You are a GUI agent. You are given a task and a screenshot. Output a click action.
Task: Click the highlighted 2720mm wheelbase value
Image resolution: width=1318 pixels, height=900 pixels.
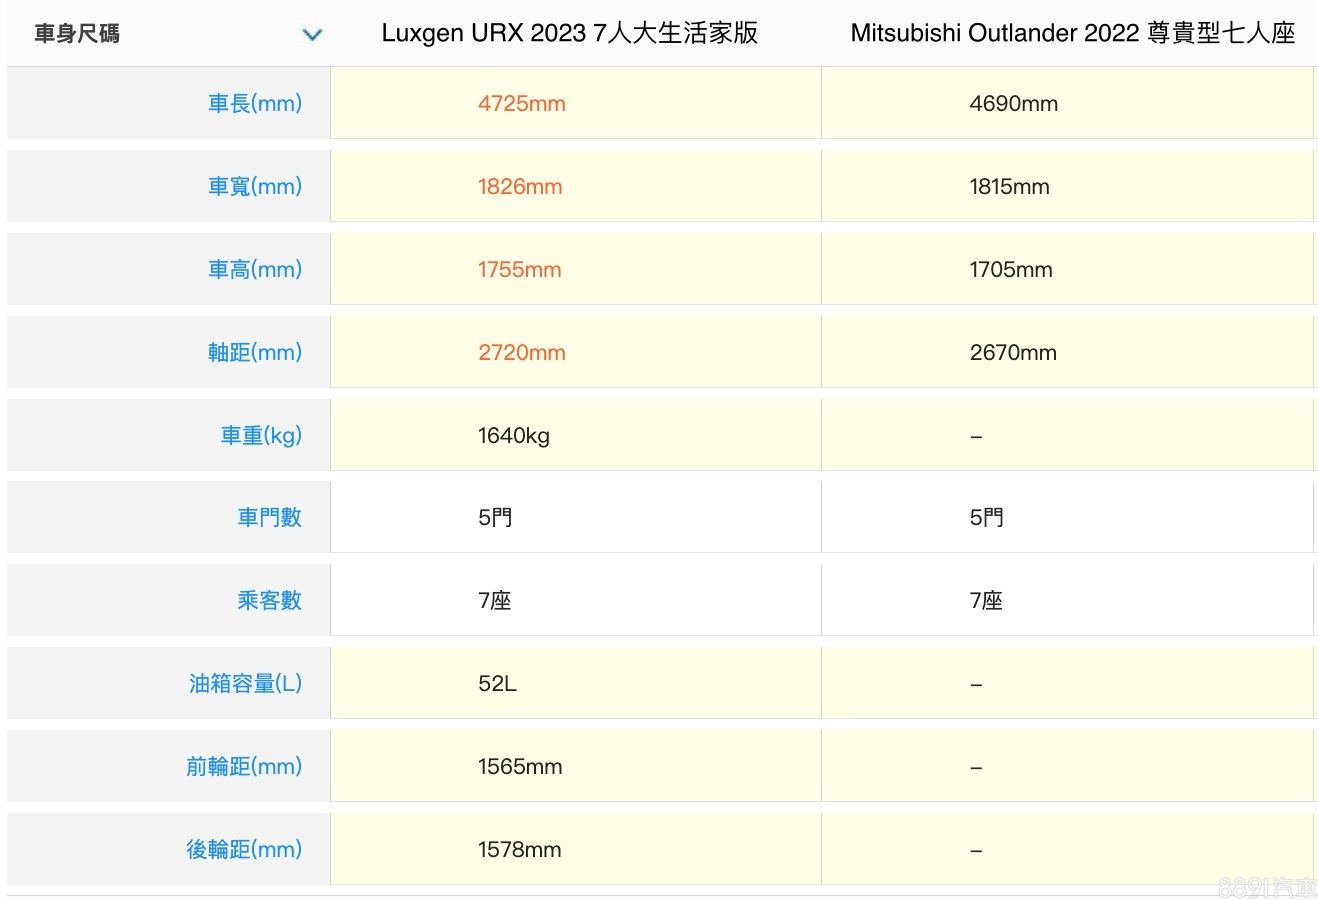(x=521, y=353)
